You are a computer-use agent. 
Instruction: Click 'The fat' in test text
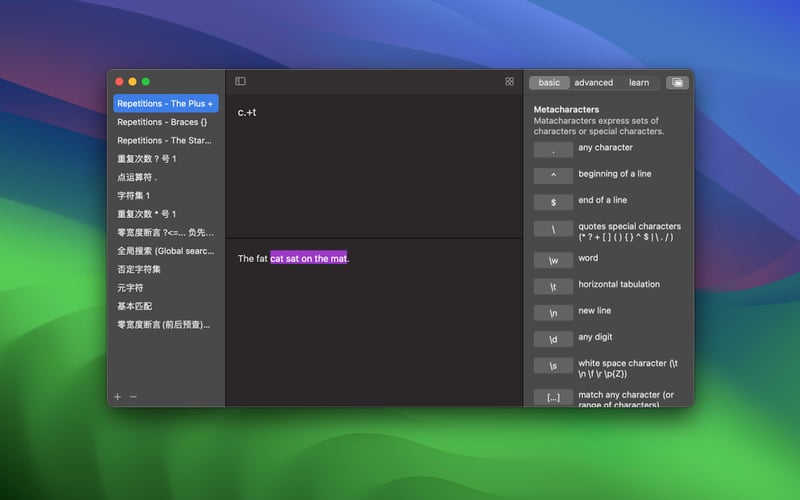click(x=253, y=259)
